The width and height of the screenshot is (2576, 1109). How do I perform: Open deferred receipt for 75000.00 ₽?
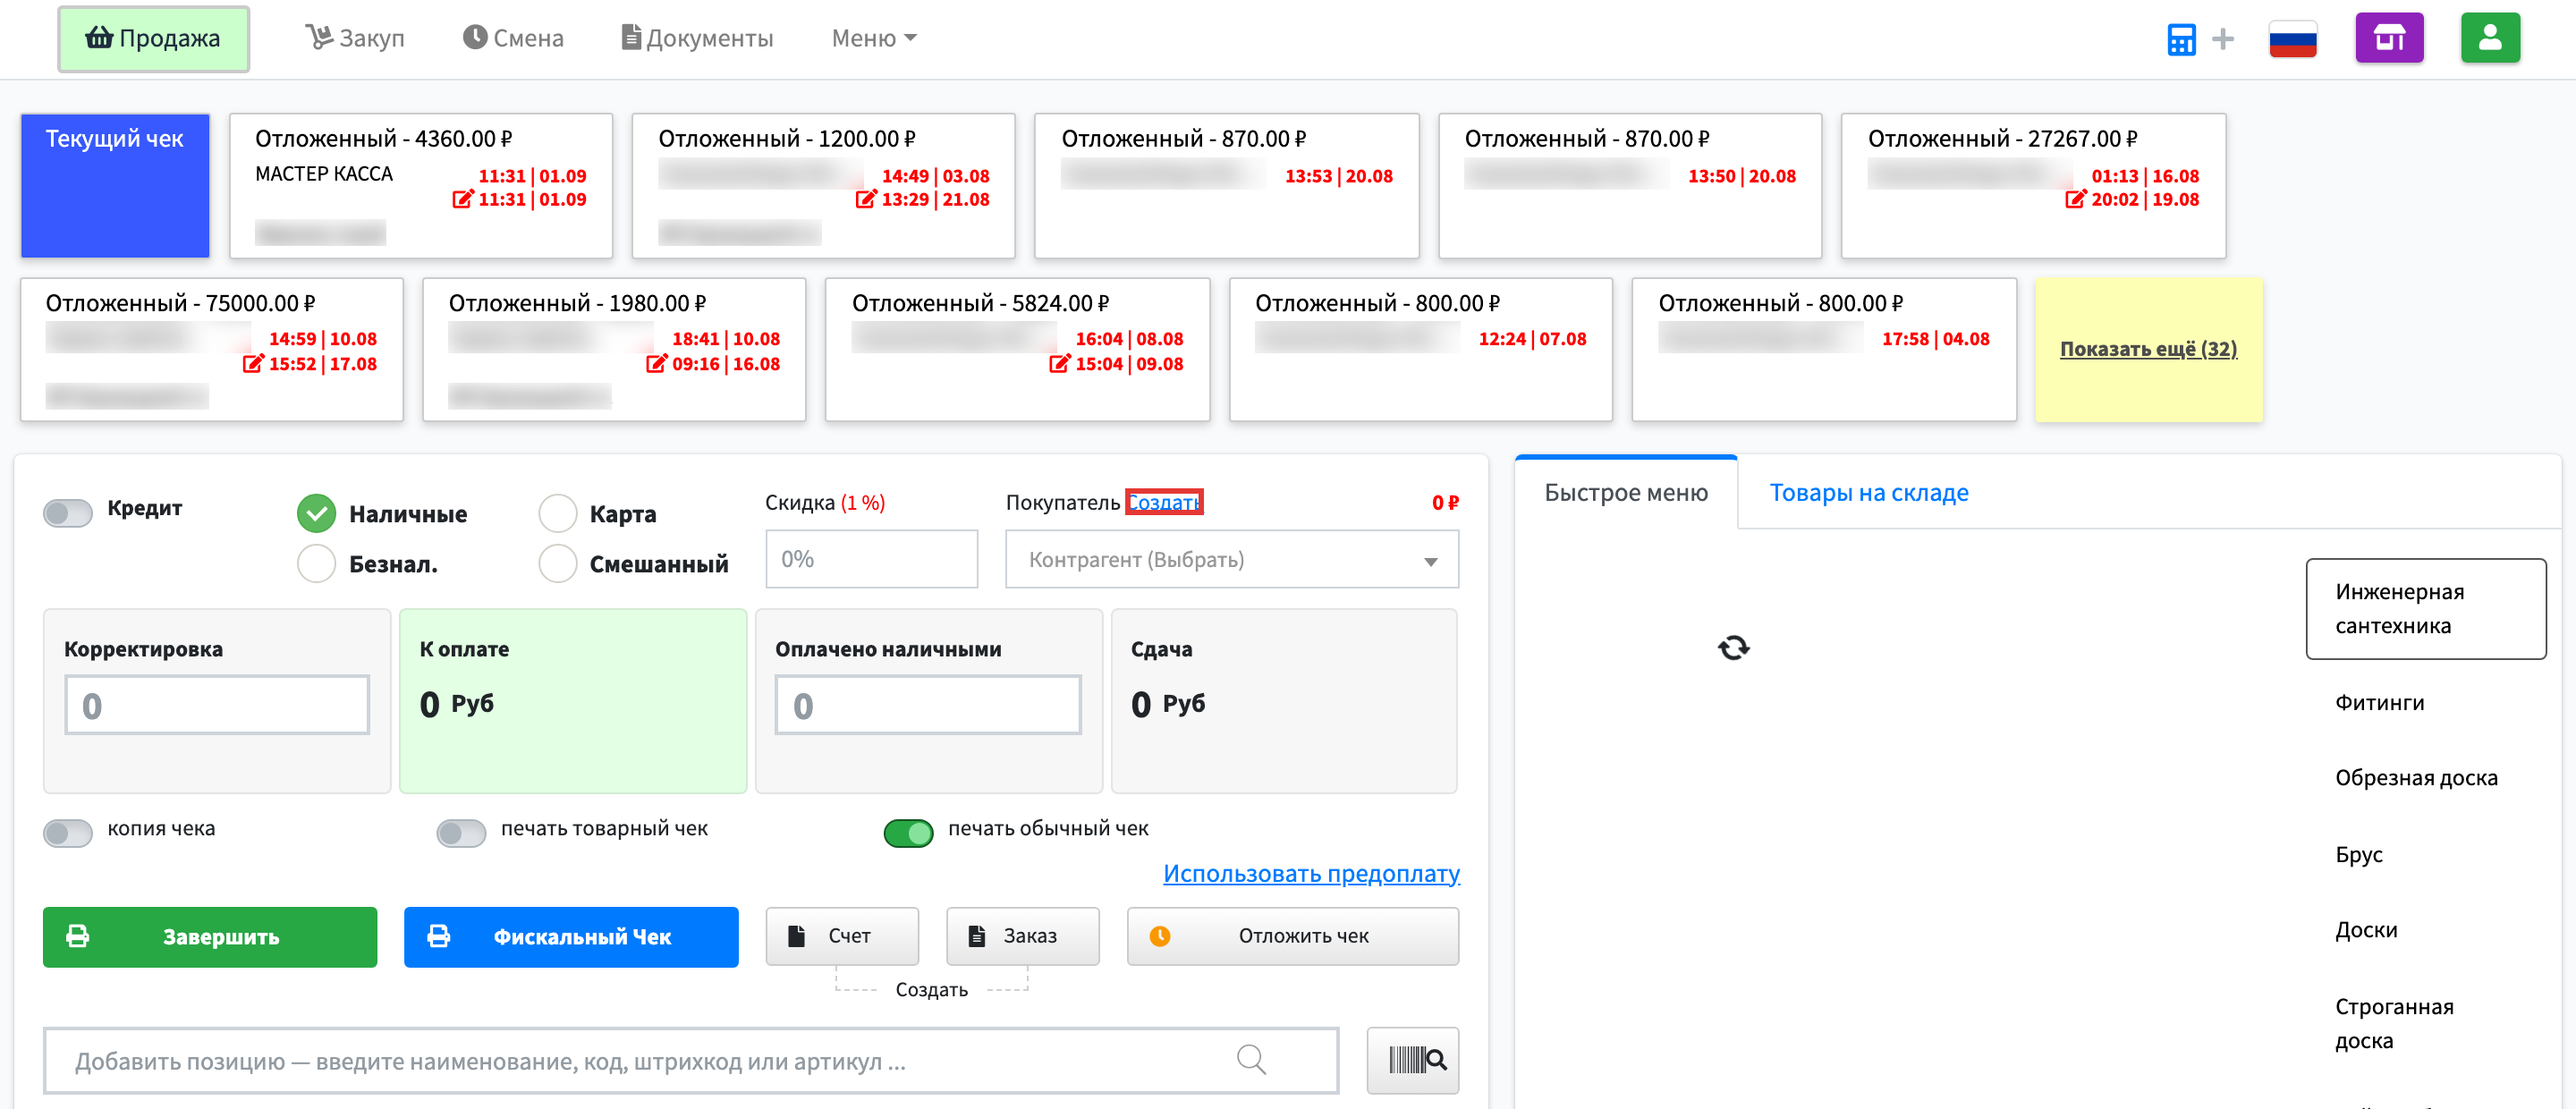pyautogui.click(x=212, y=350)
